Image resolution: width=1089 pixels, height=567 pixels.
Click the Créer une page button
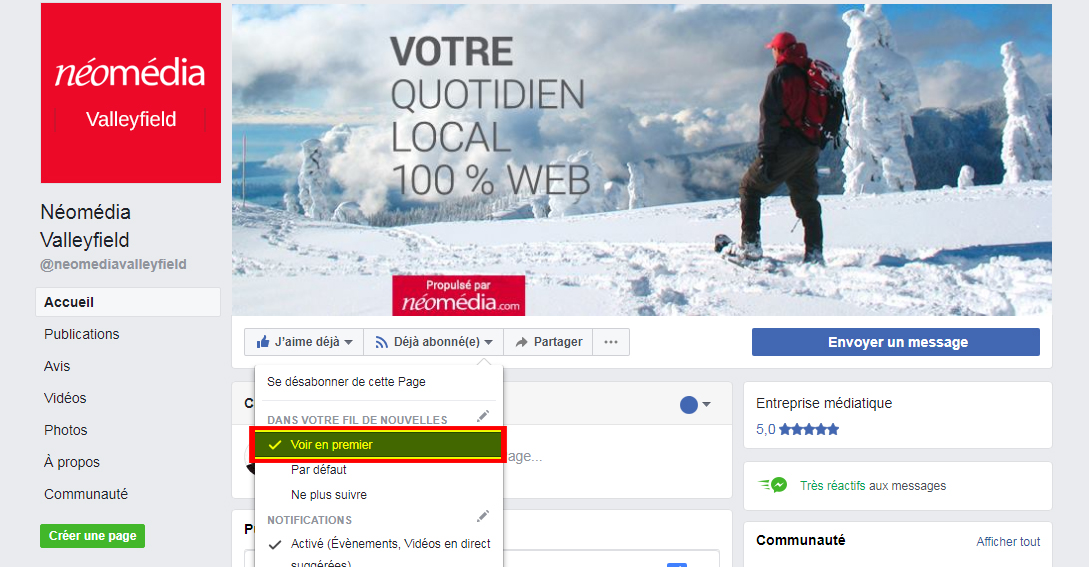pyautogui.click(x=92, y=536)
